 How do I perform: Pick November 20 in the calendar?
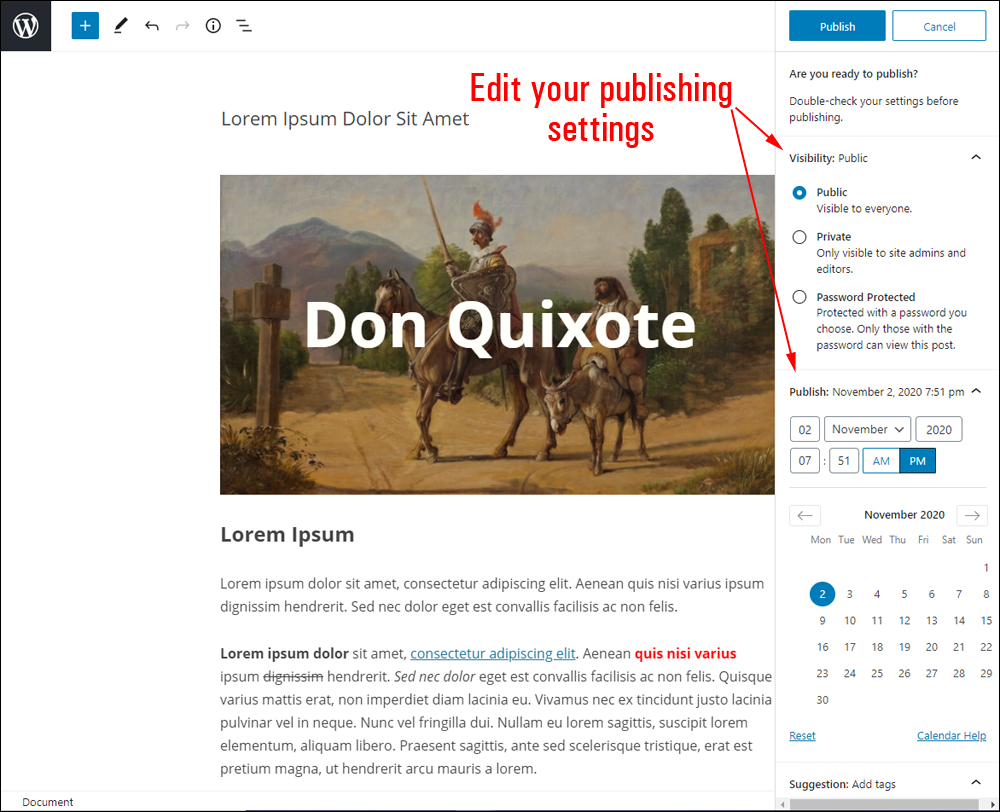932,647
